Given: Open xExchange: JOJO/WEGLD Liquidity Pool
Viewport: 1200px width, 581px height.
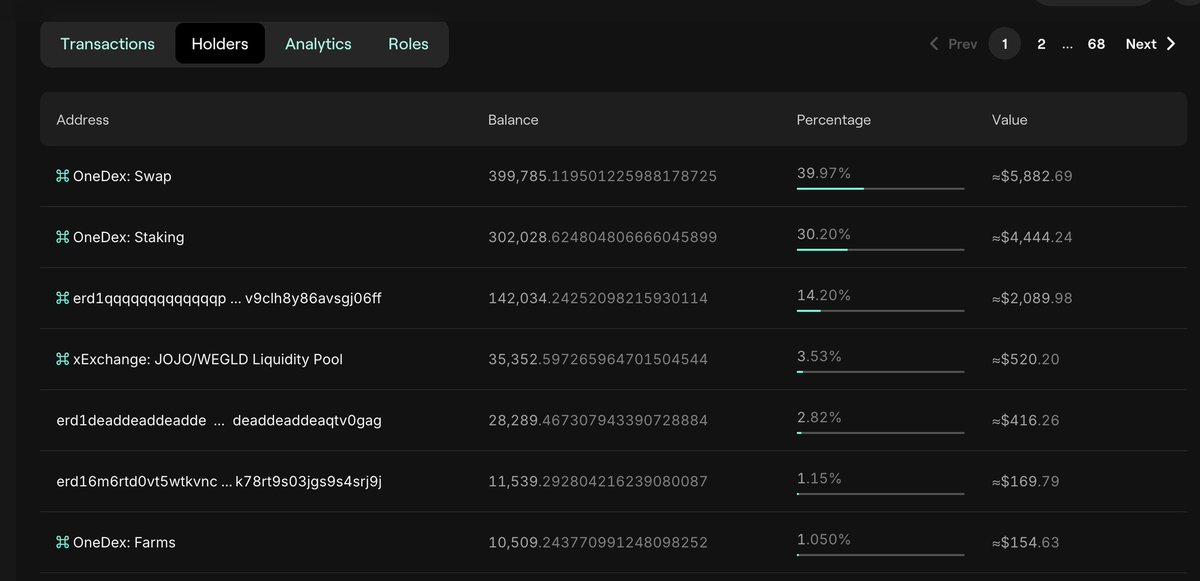Looking at the screenshot, I should 208,359.
